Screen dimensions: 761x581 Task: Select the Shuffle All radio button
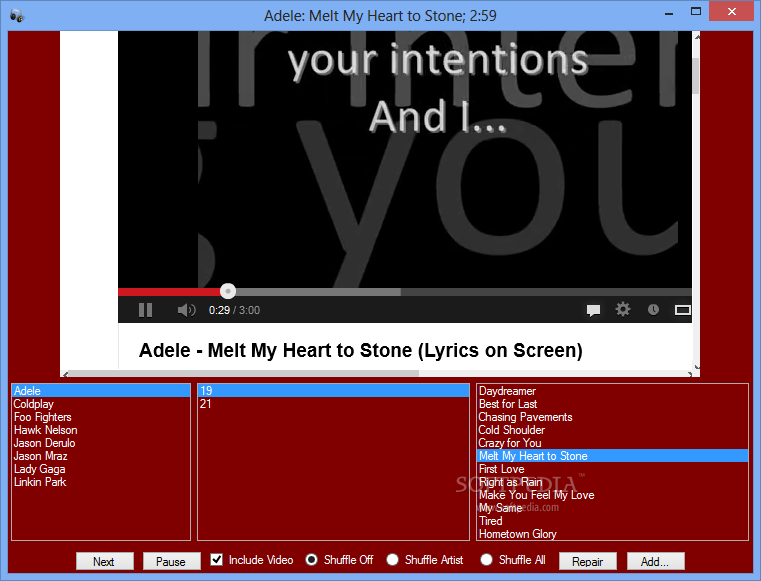tap(486, 560)
